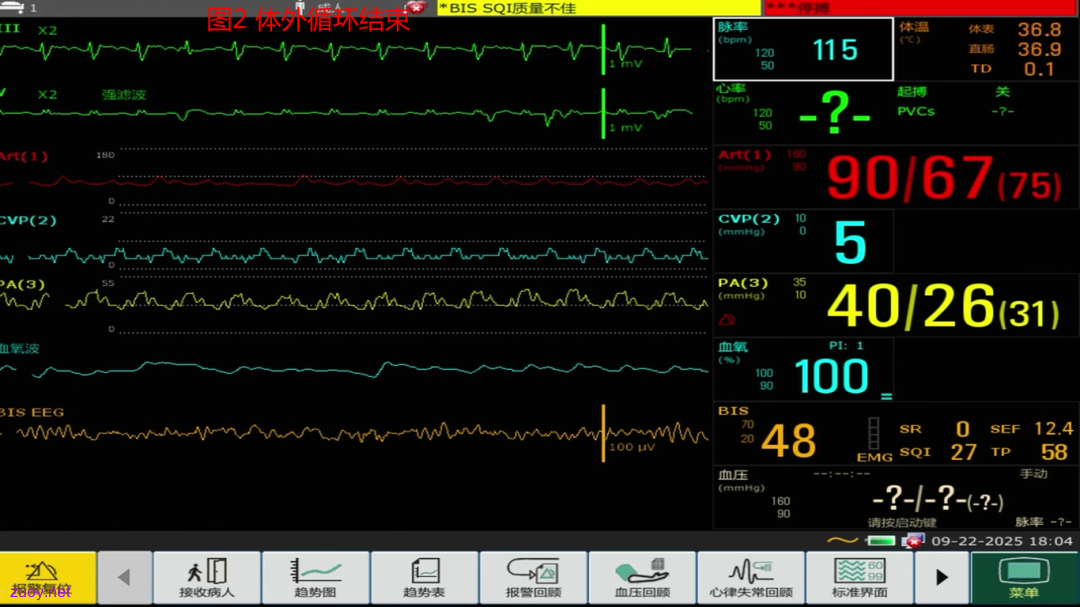Show previous quick keys with left arrow

(124, 577)
